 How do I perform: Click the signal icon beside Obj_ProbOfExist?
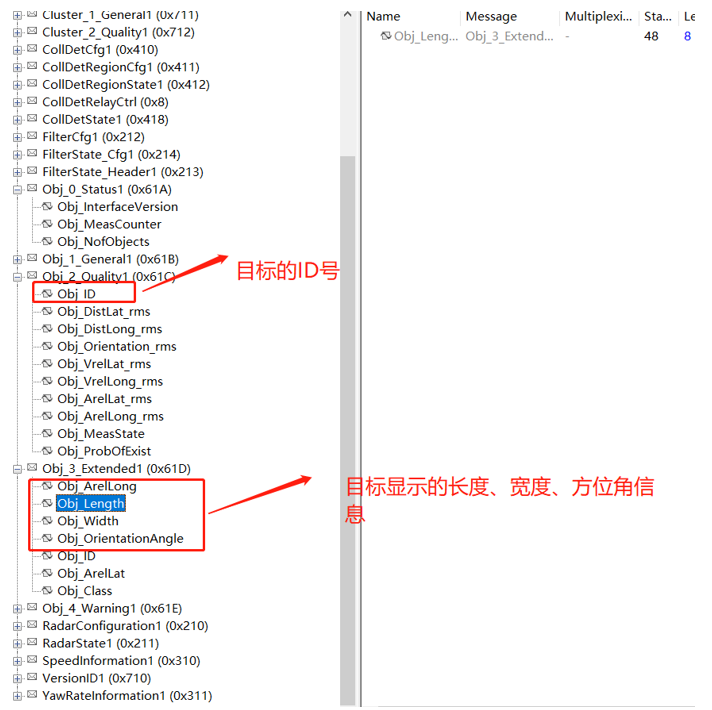47,451
